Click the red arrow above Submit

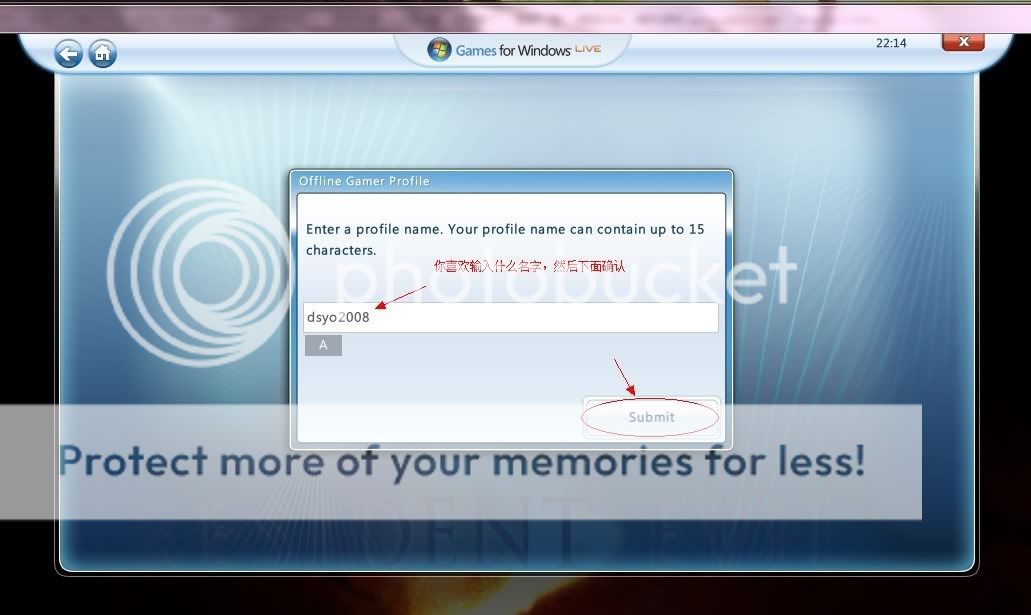click(x=623, y=377)
